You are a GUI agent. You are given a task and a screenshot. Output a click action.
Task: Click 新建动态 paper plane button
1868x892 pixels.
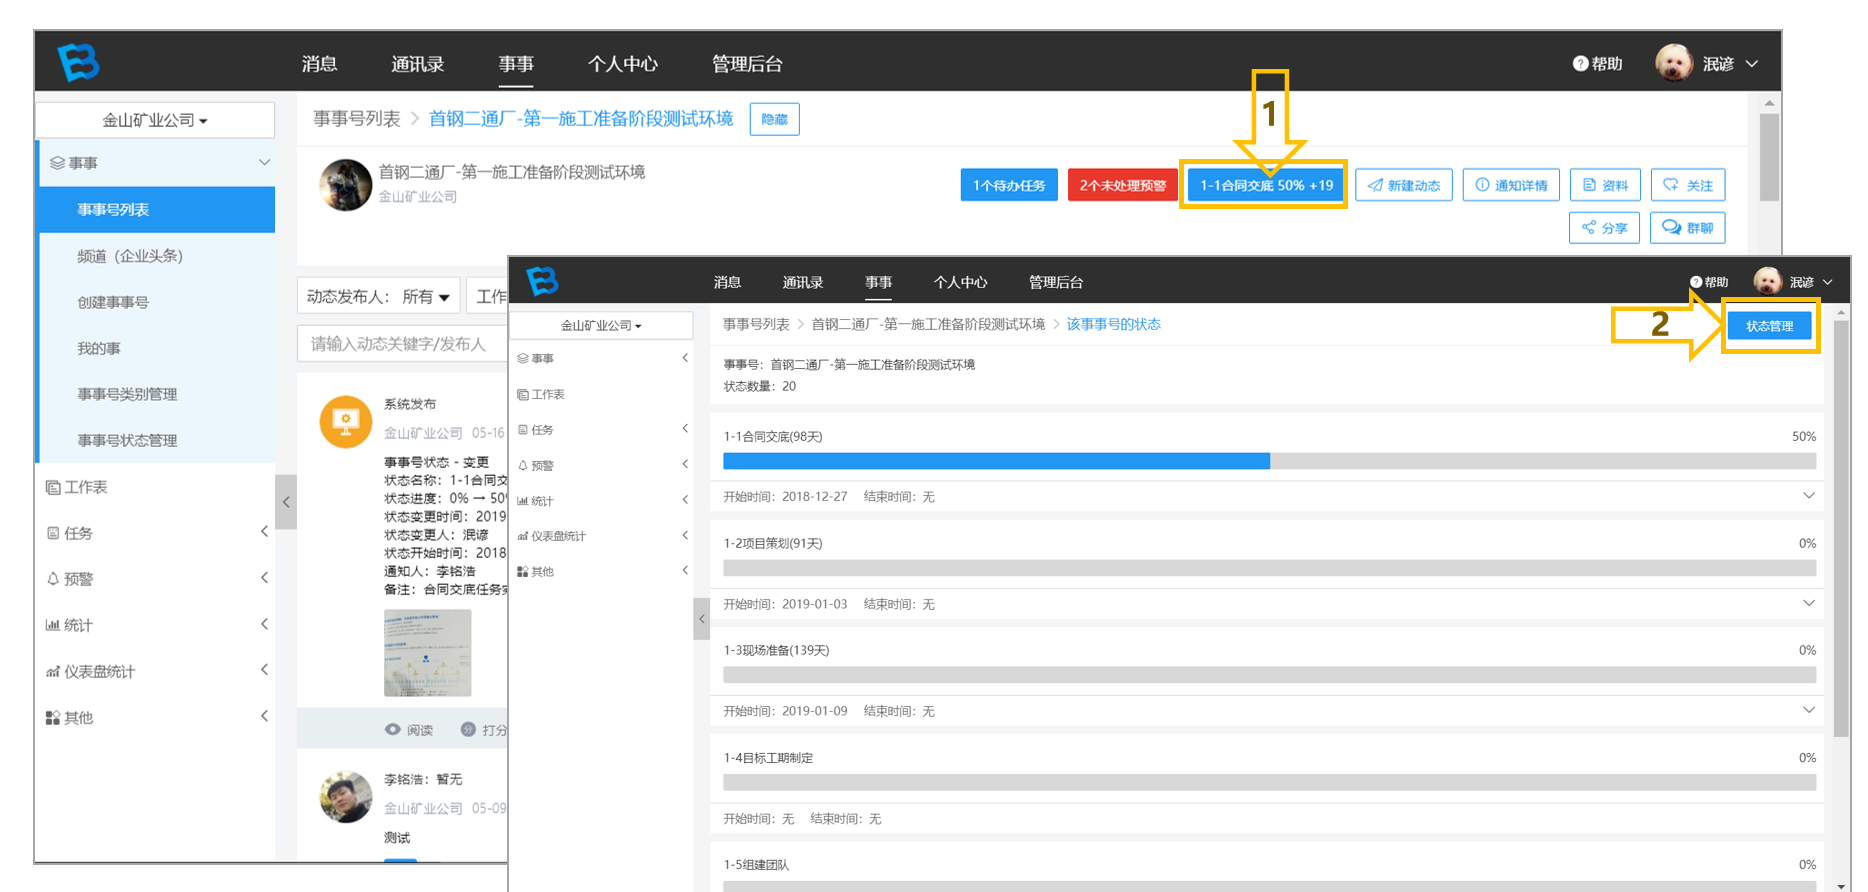tap(1404, 185)
